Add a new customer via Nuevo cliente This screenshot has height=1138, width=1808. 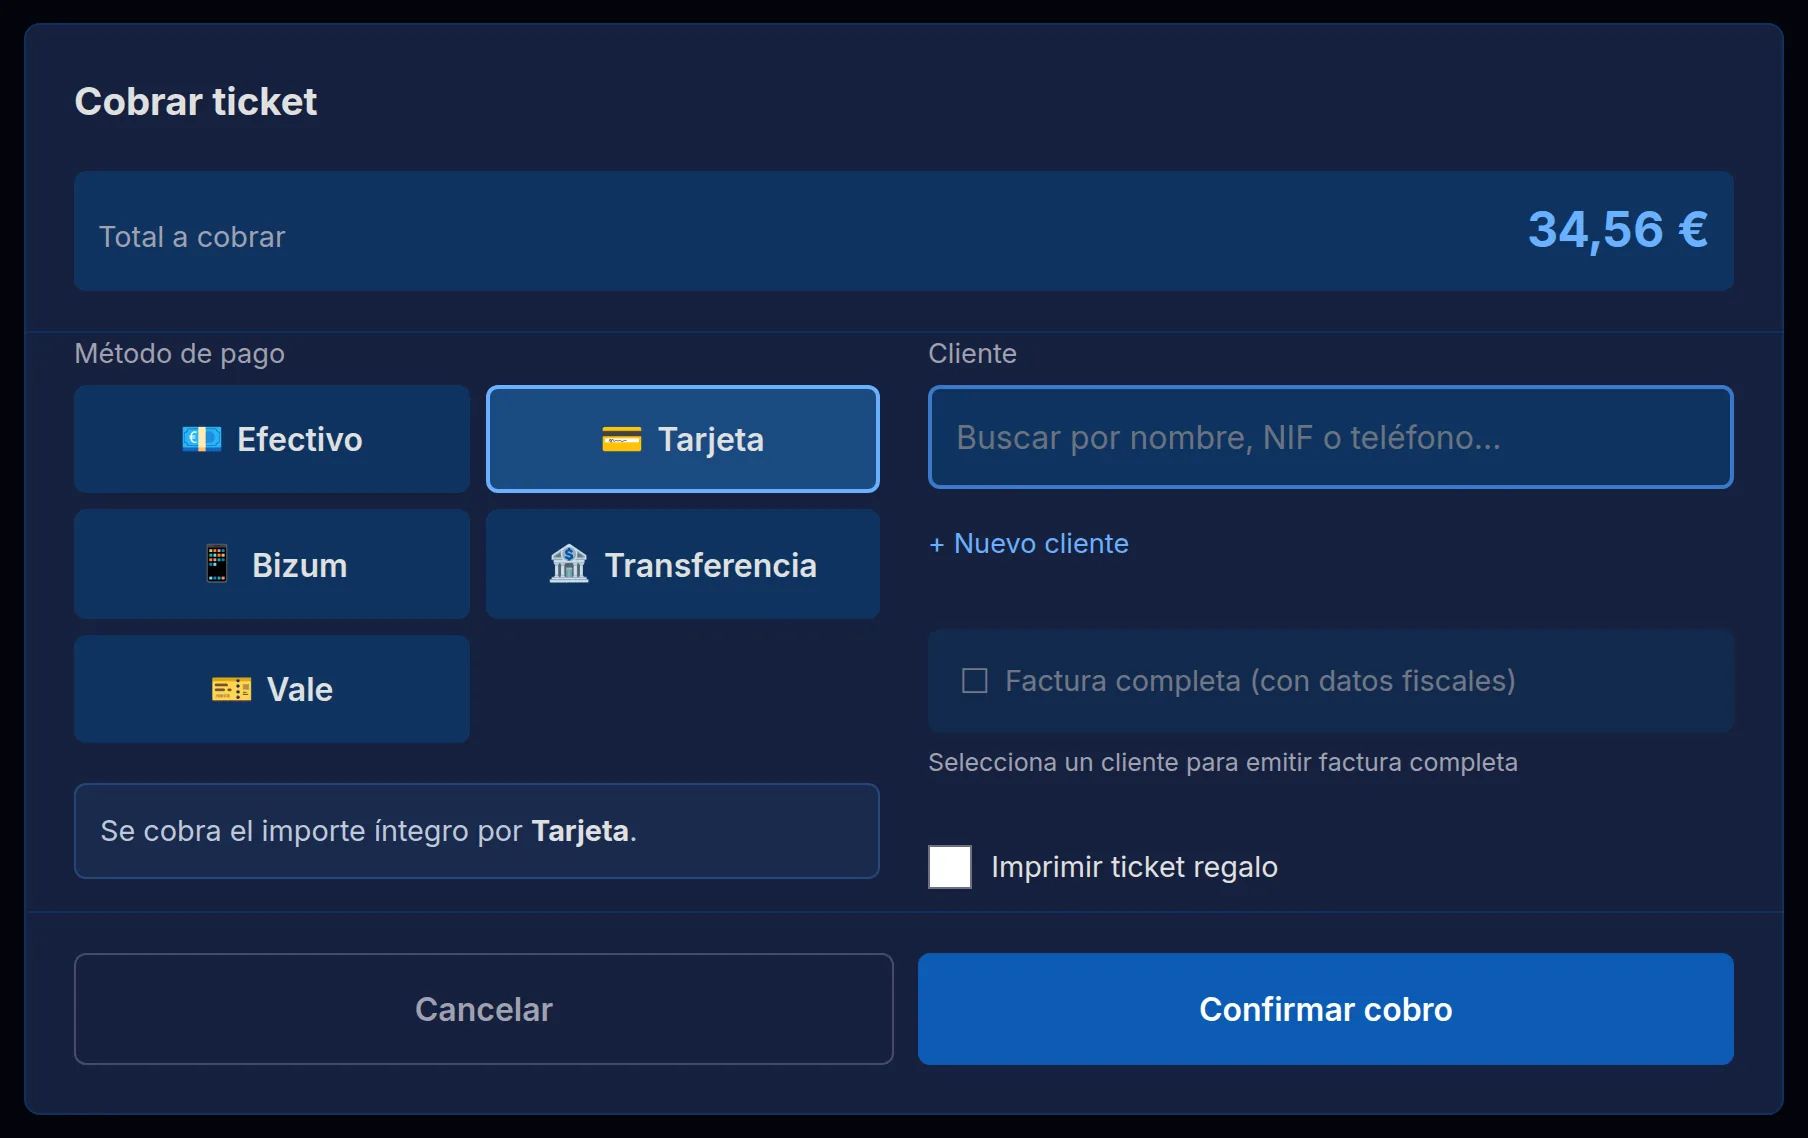(x=1029, y=543)
